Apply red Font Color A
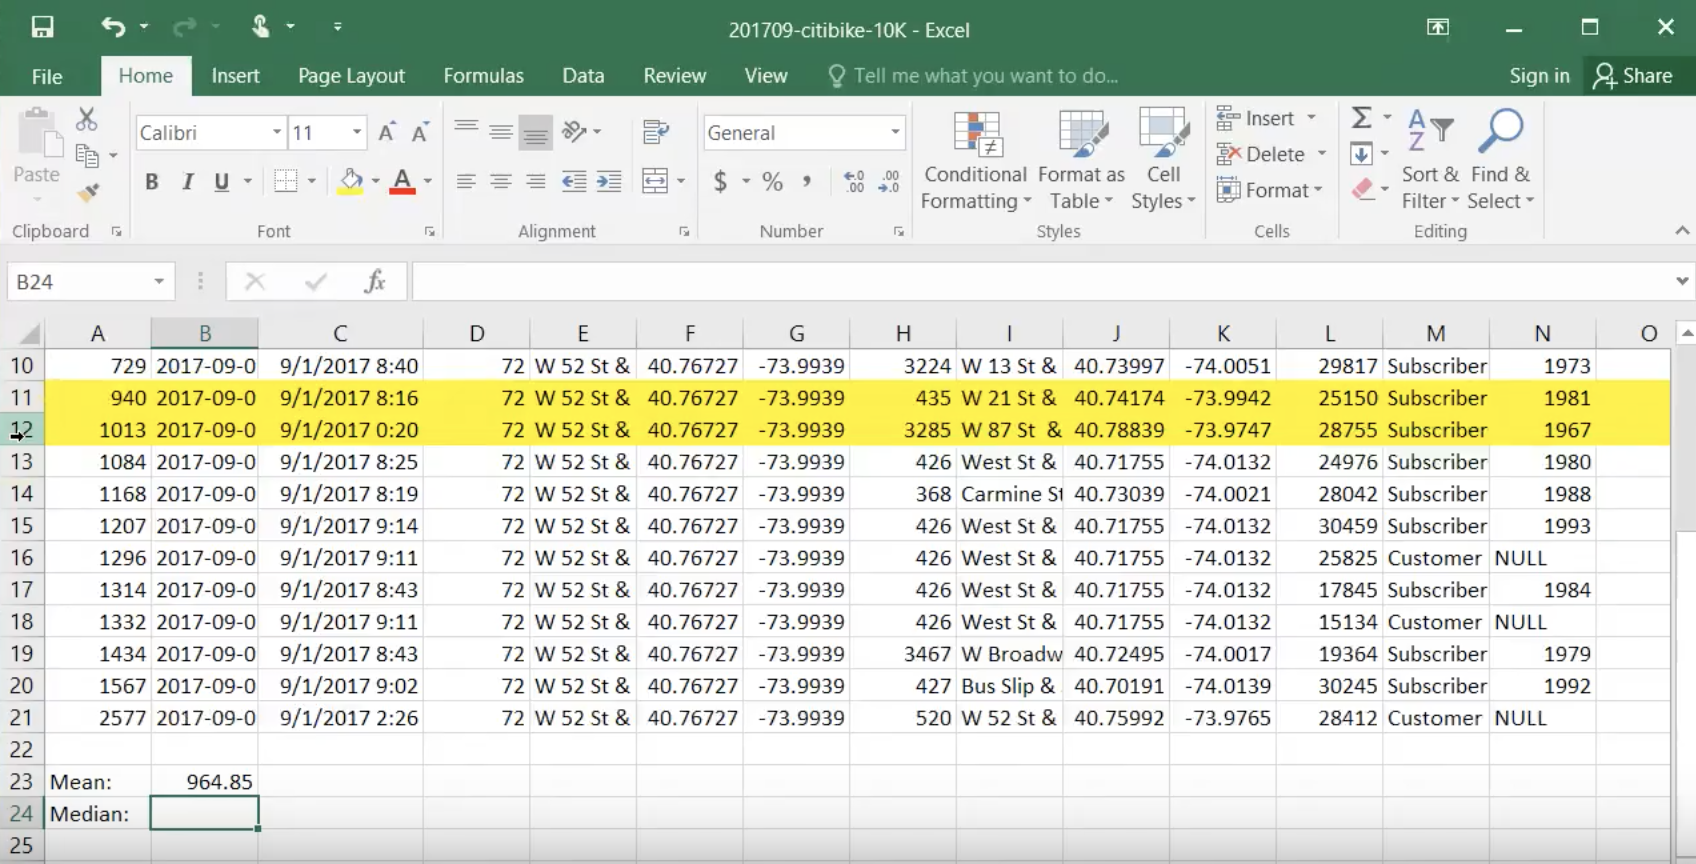1696x864 pixels. click(402, 181)
